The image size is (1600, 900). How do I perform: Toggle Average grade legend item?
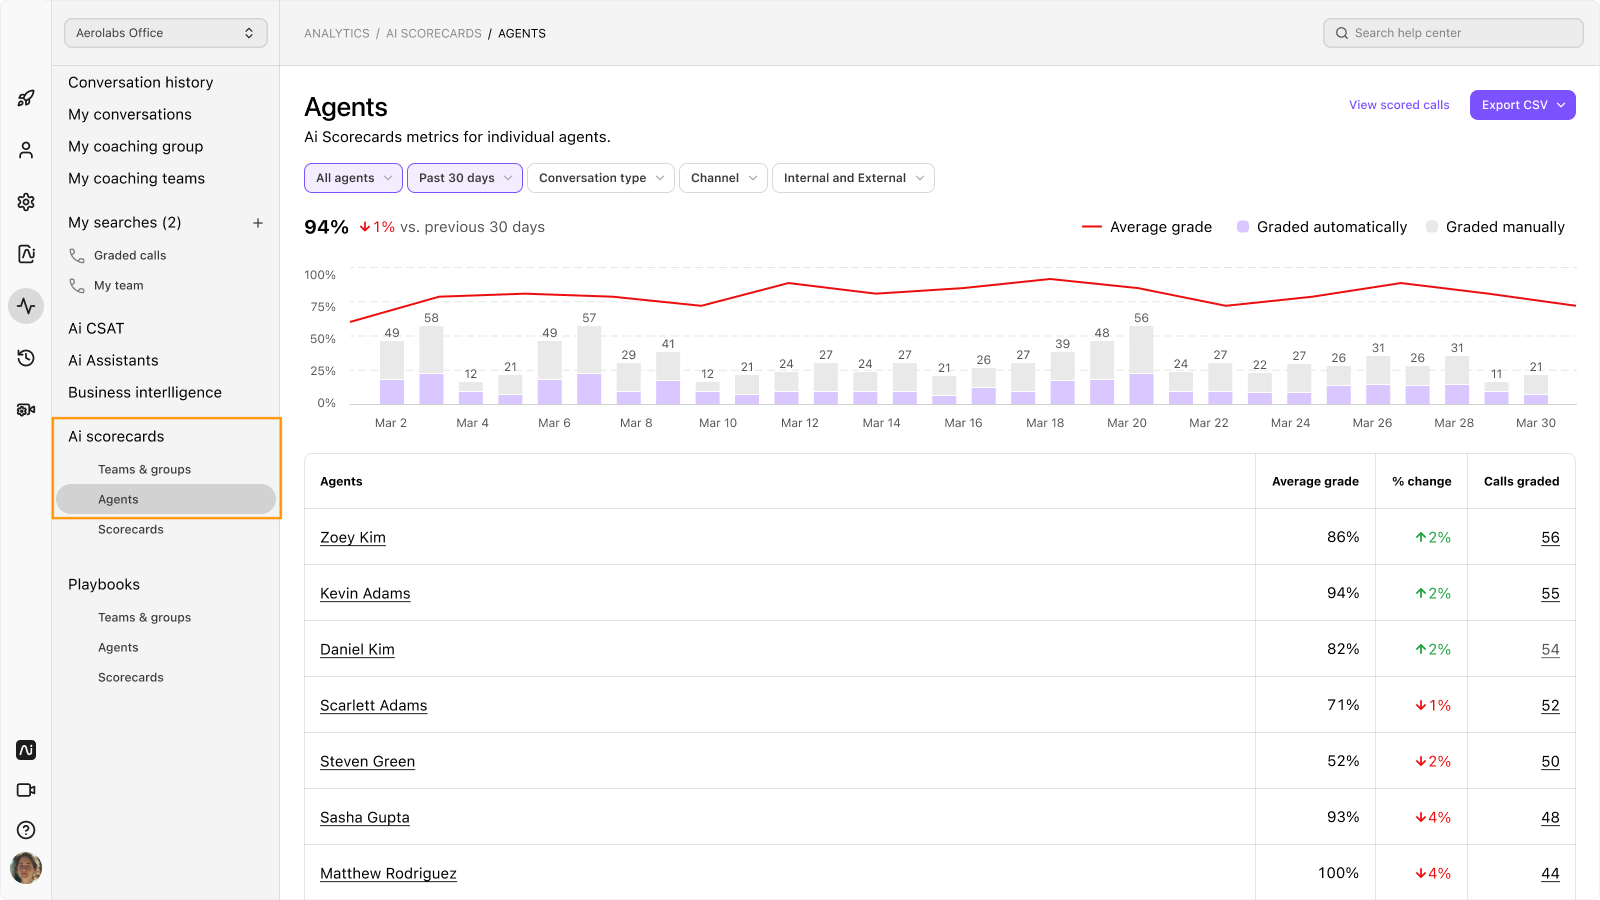pos(1147,227)
